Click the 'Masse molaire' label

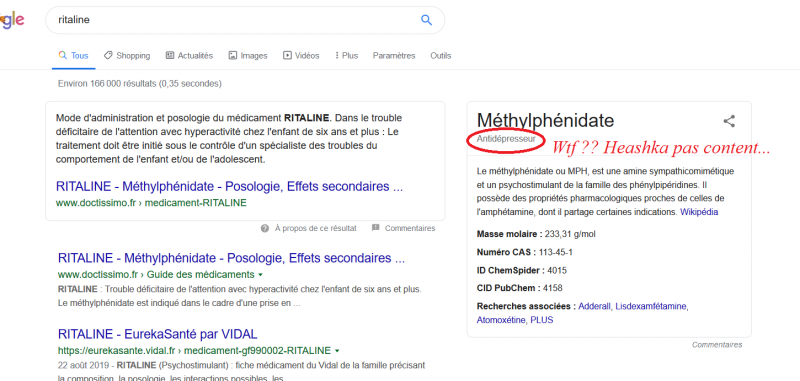pos(509,234)
